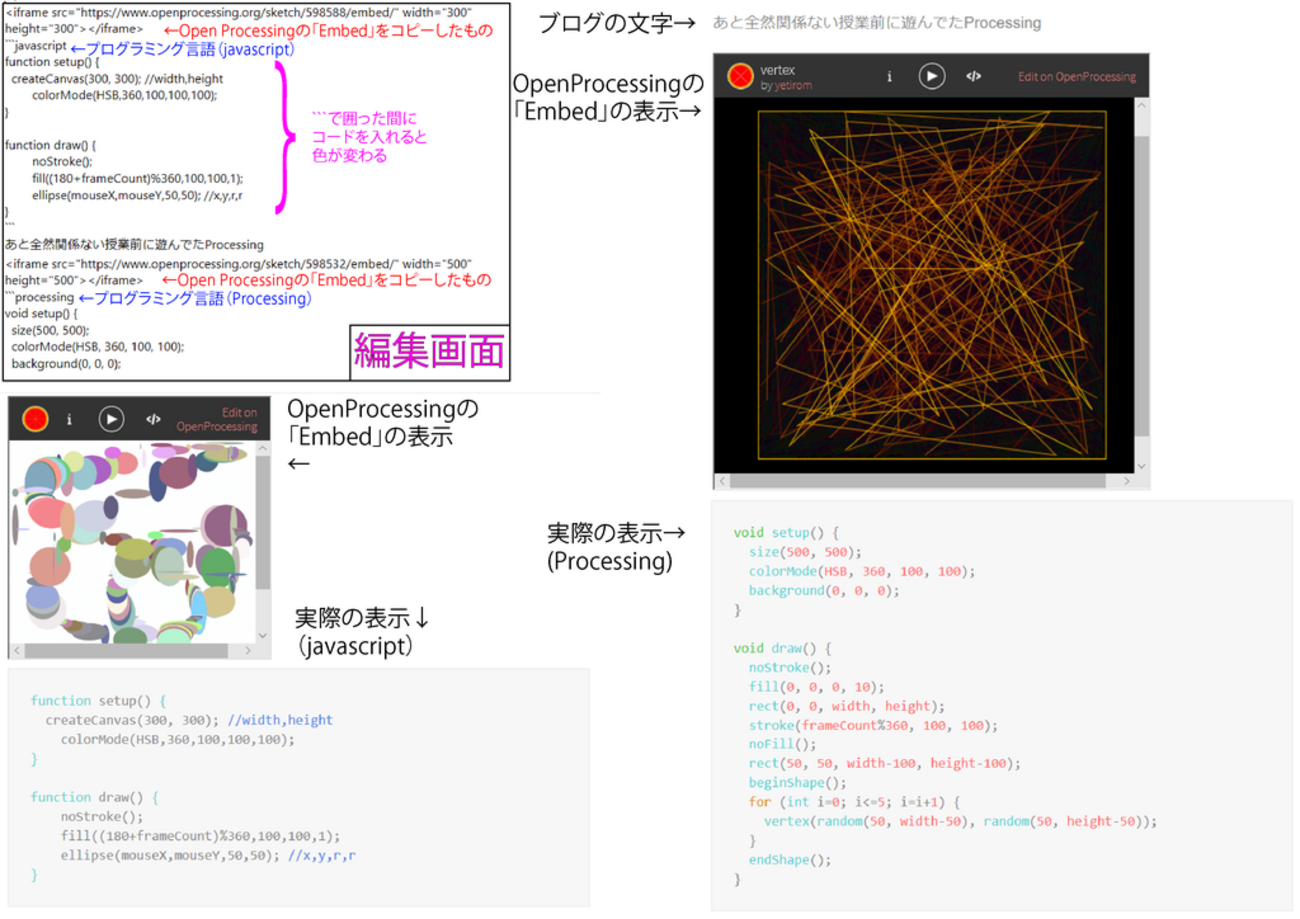1300x919 pixels.
Task: Click the down scroll arrow in the ellipses embed
Action: [263, 635]
